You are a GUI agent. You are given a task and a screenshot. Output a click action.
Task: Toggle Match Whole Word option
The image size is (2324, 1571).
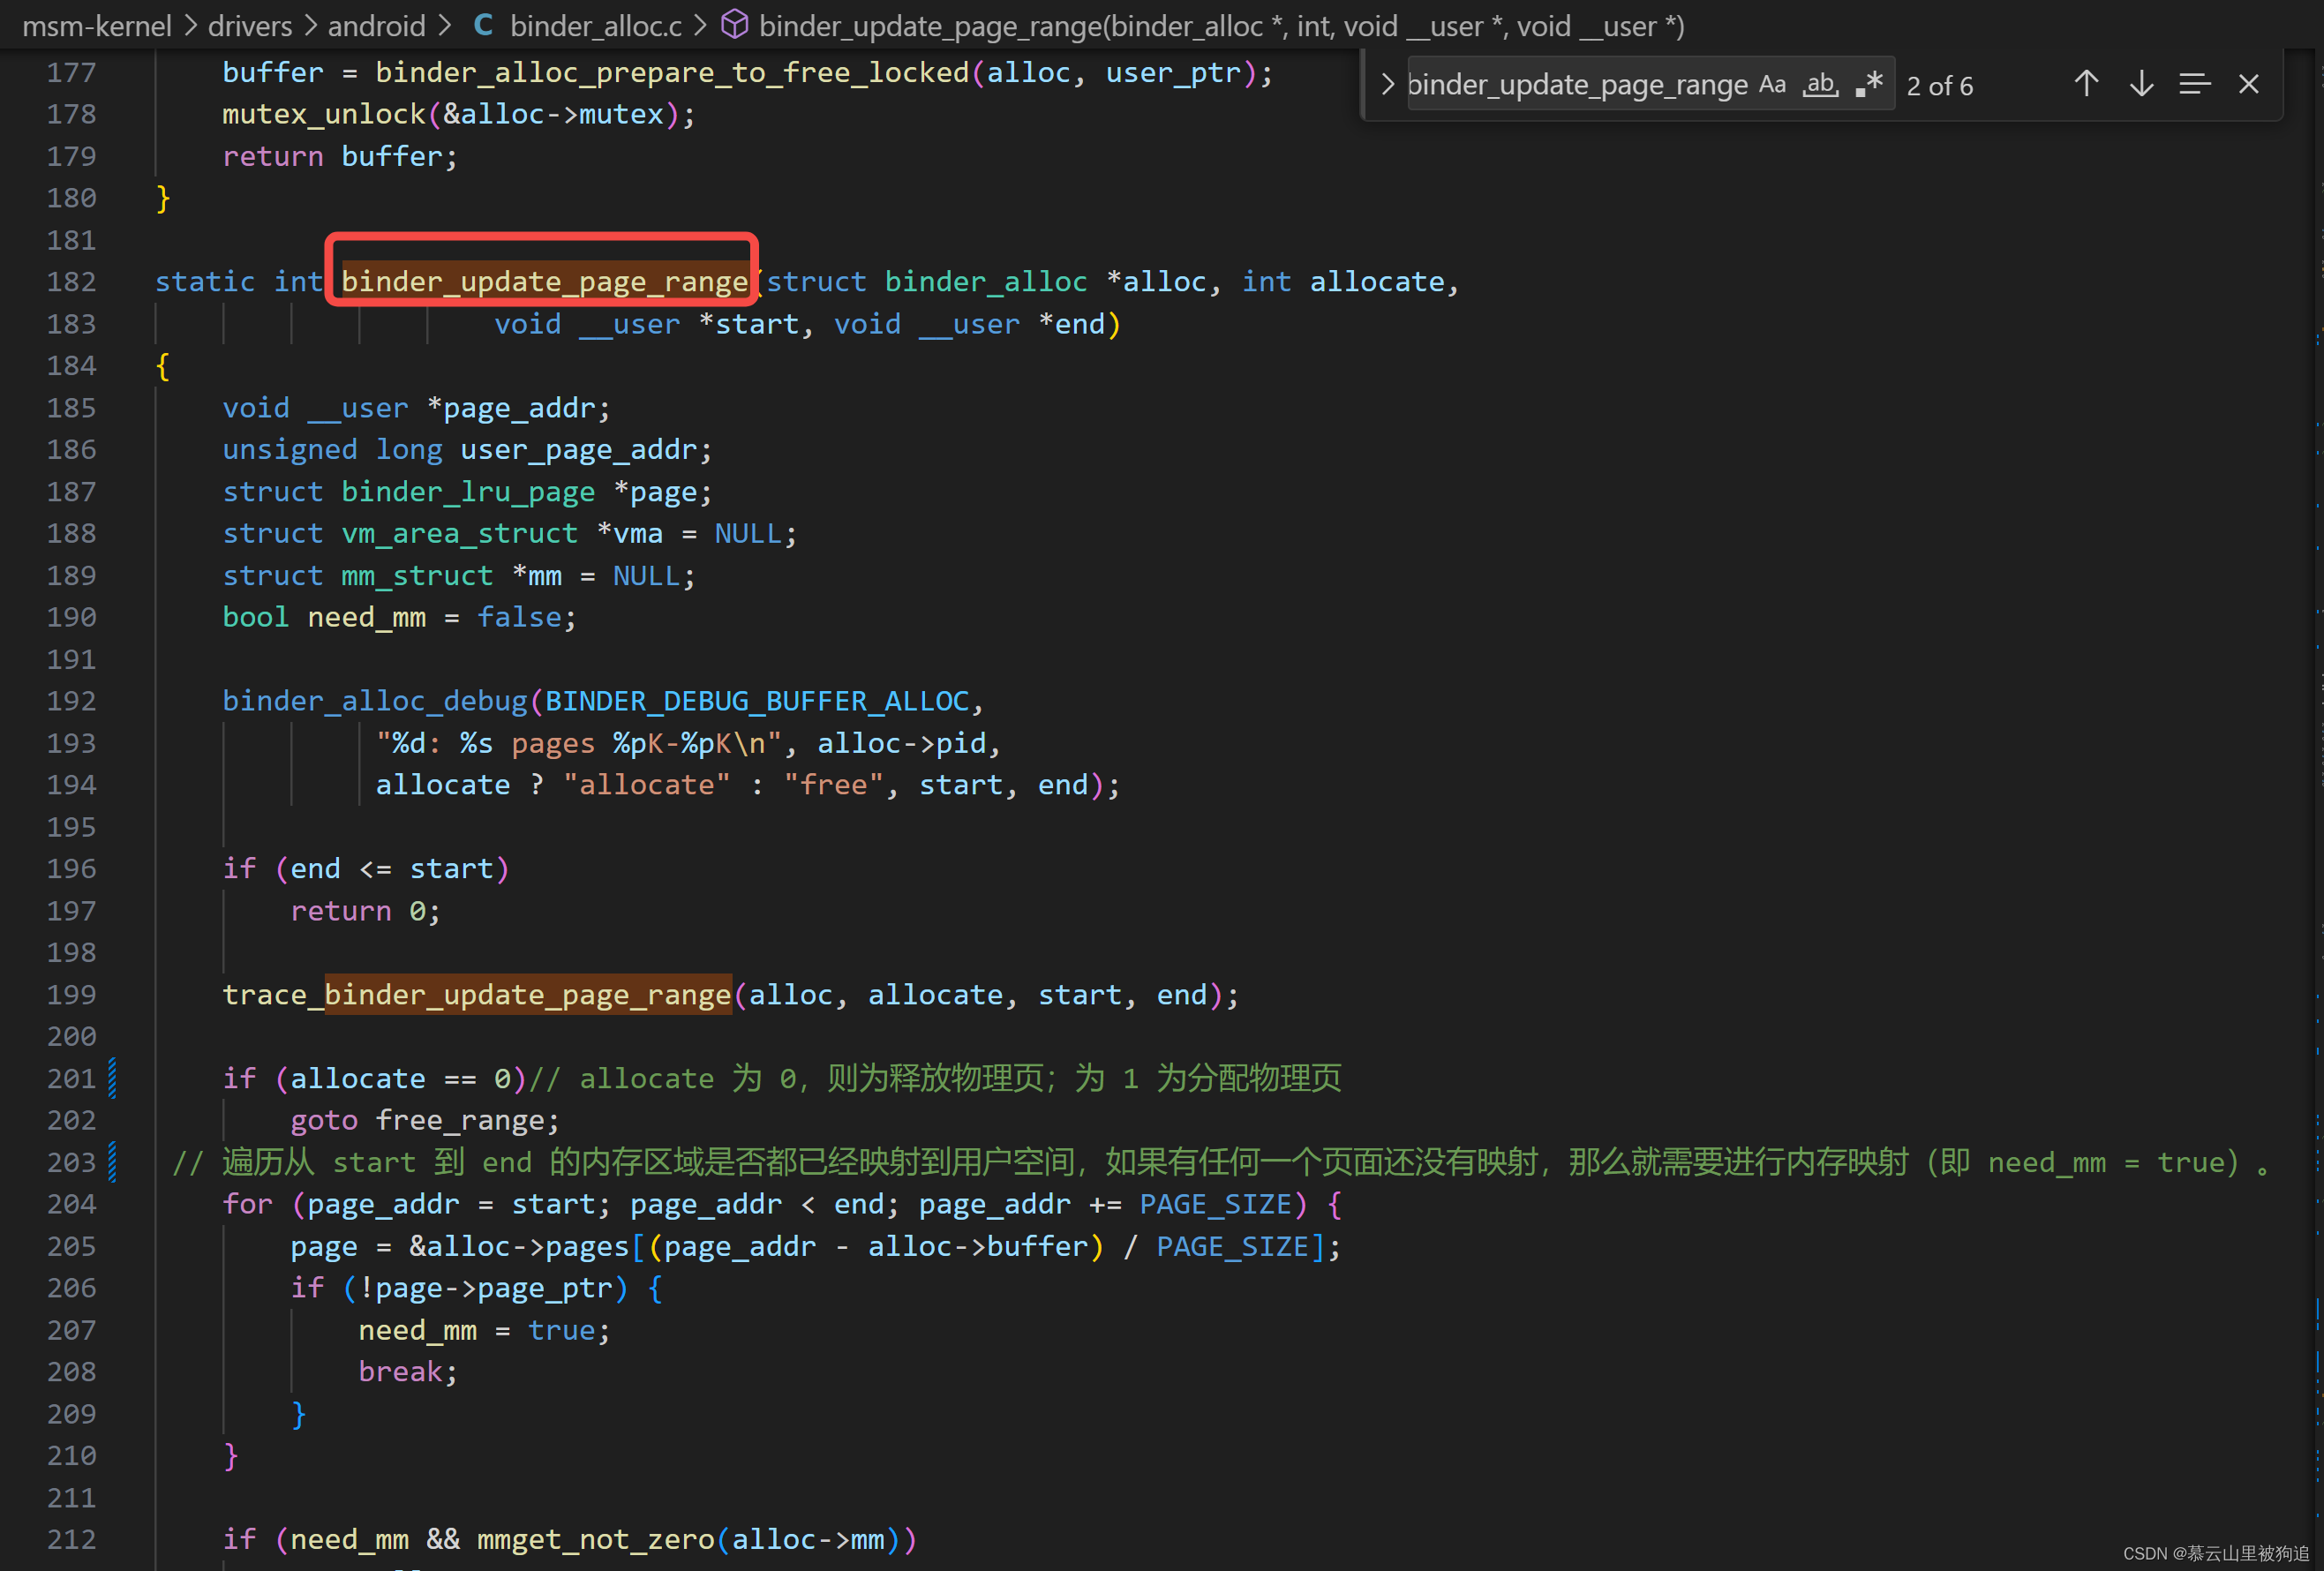click(1820, 85)
